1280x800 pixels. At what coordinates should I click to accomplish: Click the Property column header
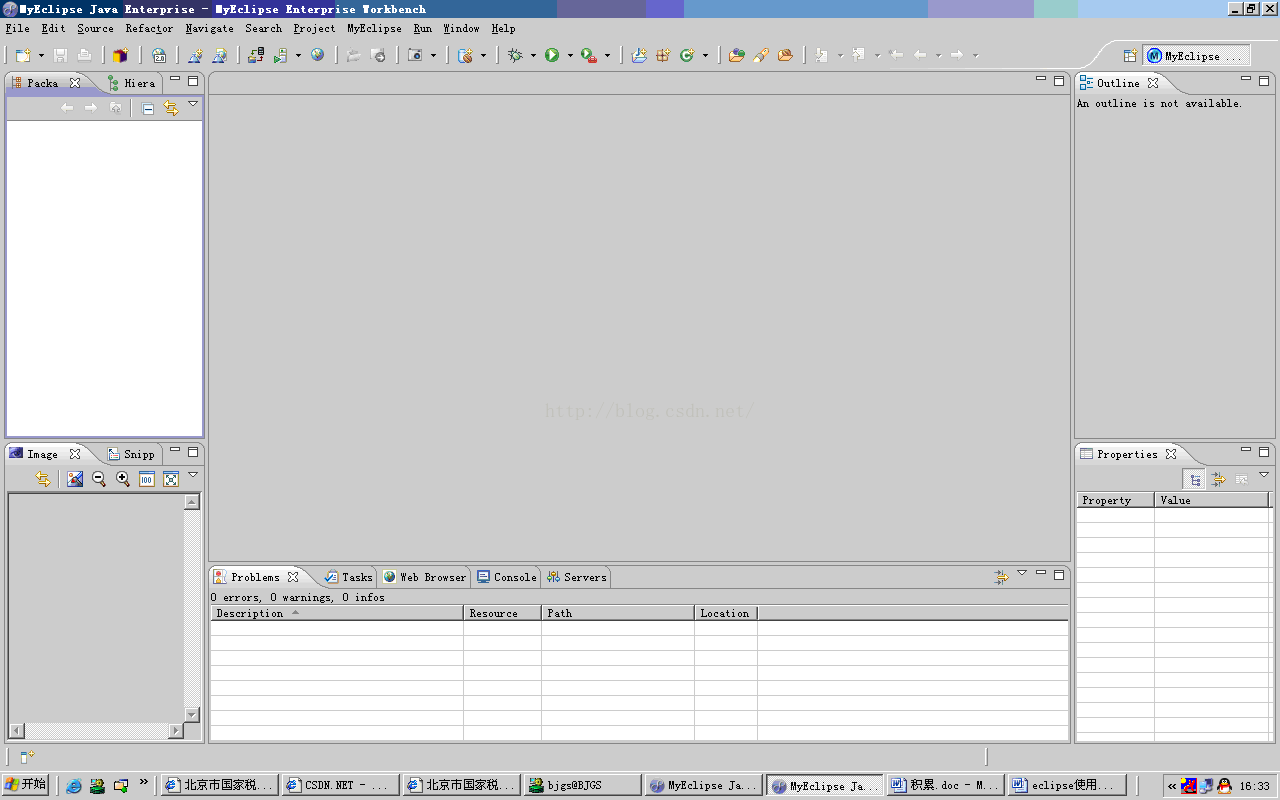[x=1116, y=500]
